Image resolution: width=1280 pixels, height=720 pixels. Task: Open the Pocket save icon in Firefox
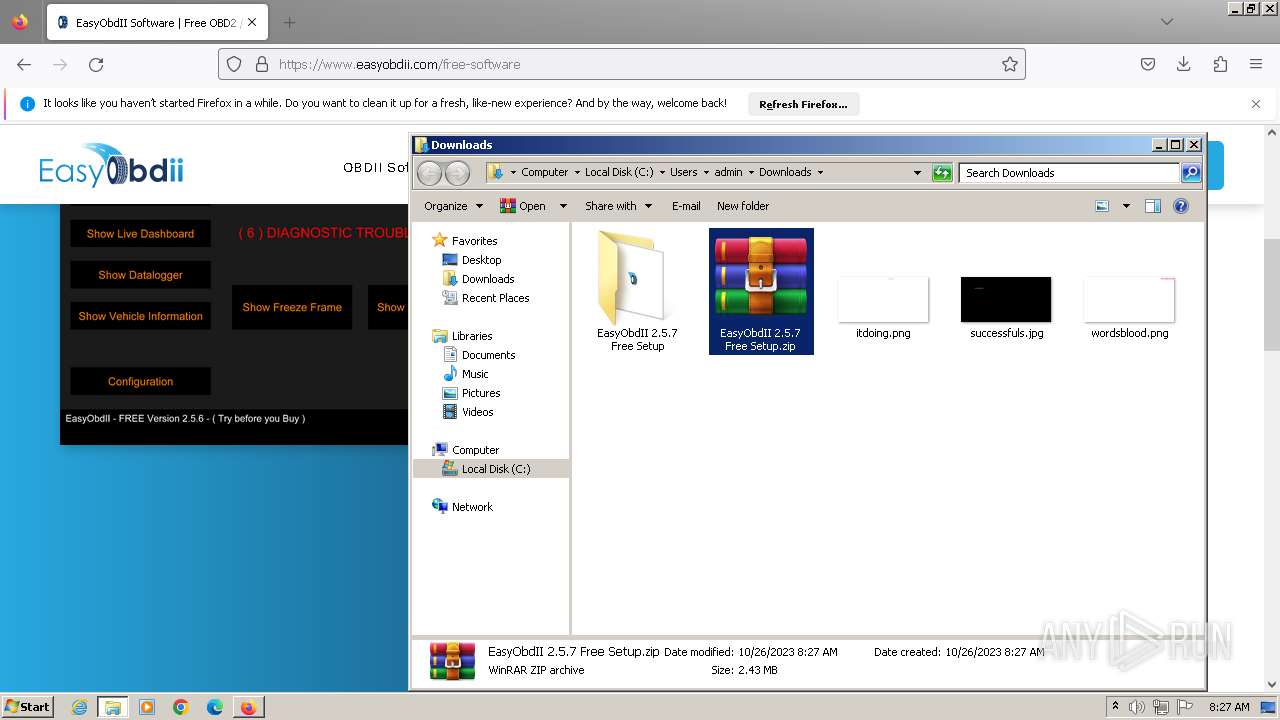point(1148,64)
